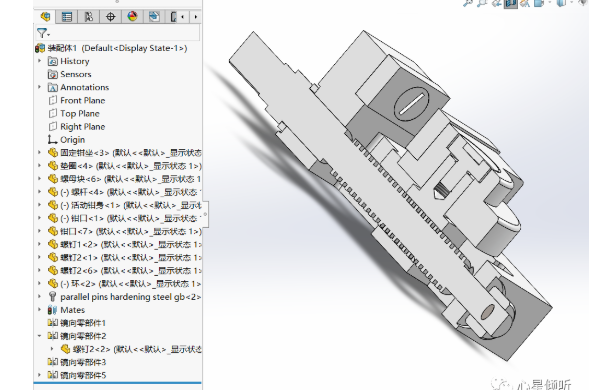Open the DimXpertManager crosshair tab
Screen dimensions: 613x390
click(111, 17)
